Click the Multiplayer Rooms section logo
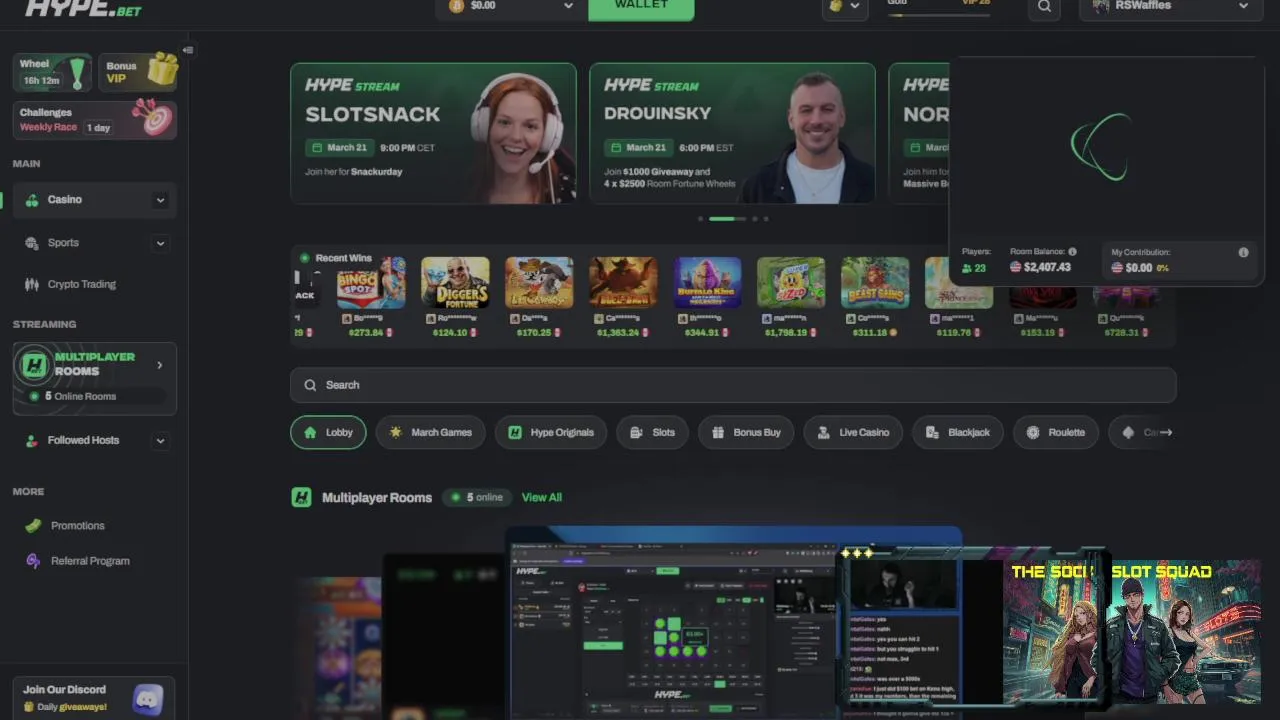 coord(301,497)
